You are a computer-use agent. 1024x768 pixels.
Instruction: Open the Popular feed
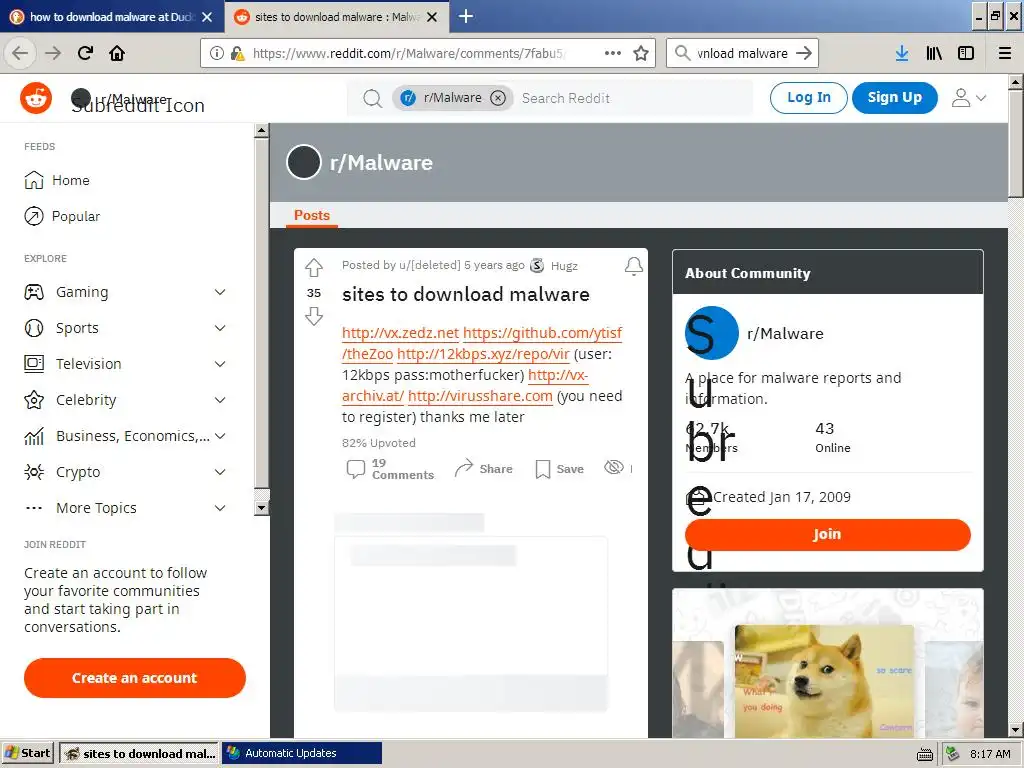[62, 216]
